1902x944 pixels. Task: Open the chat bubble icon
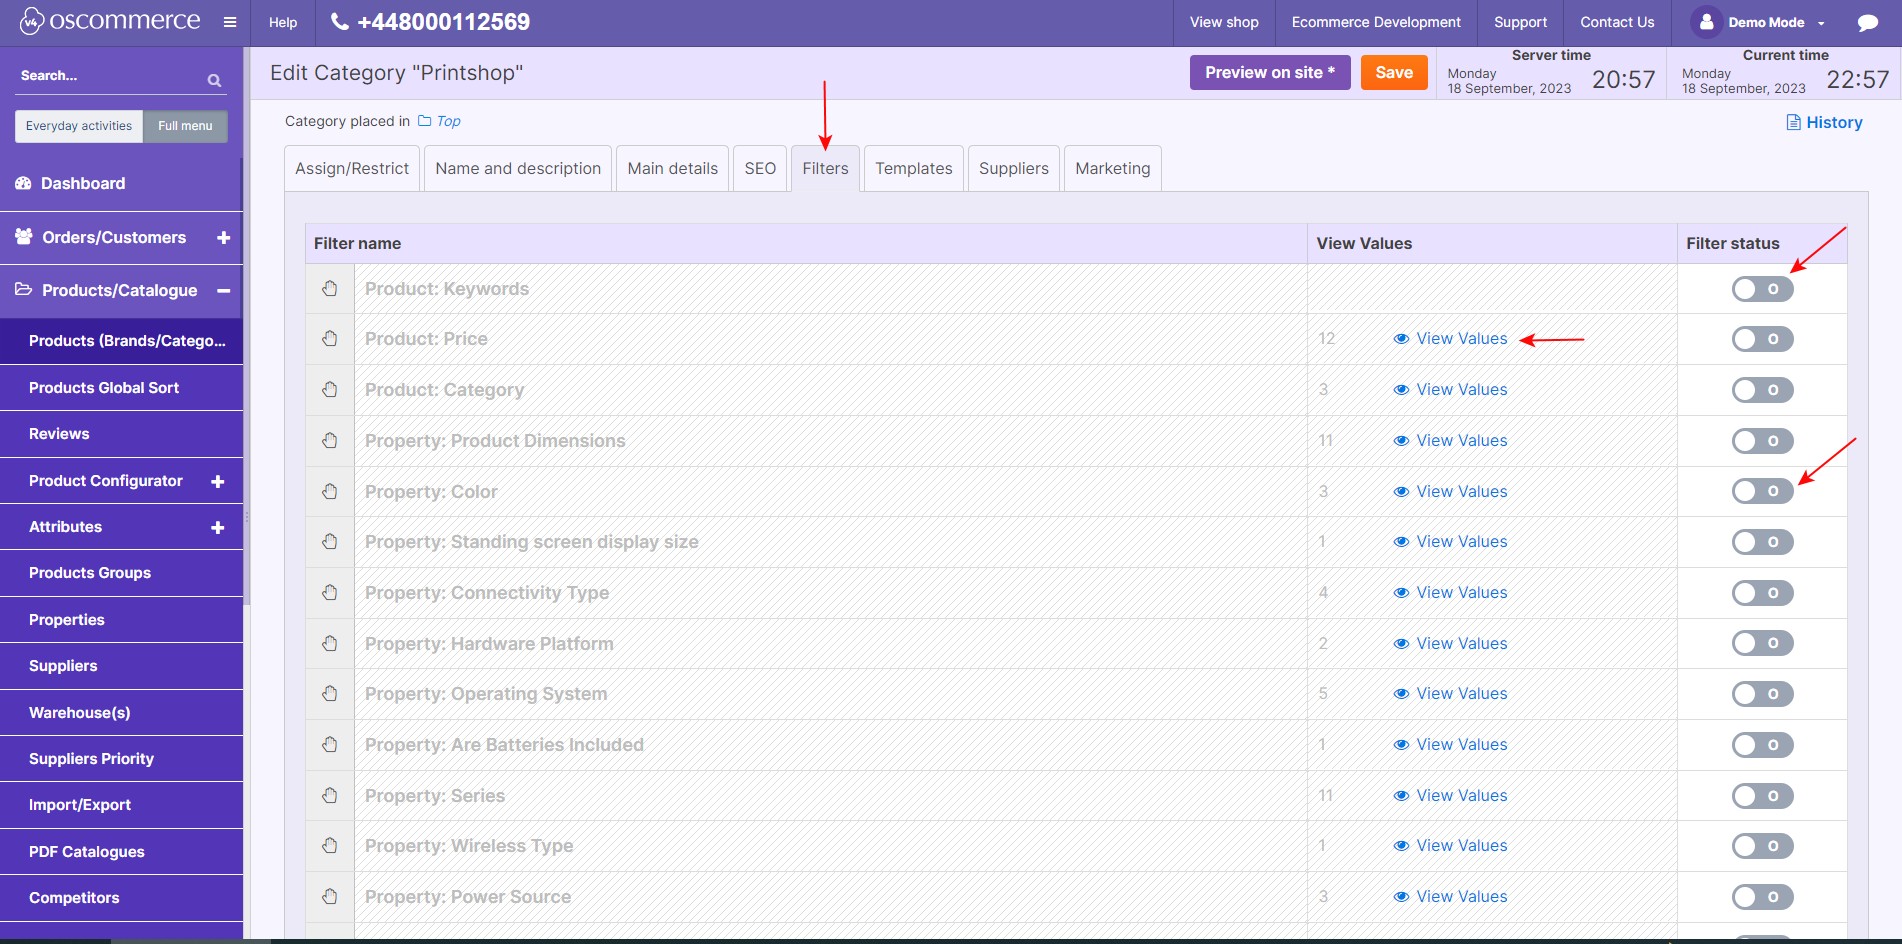pos(1867,22)
